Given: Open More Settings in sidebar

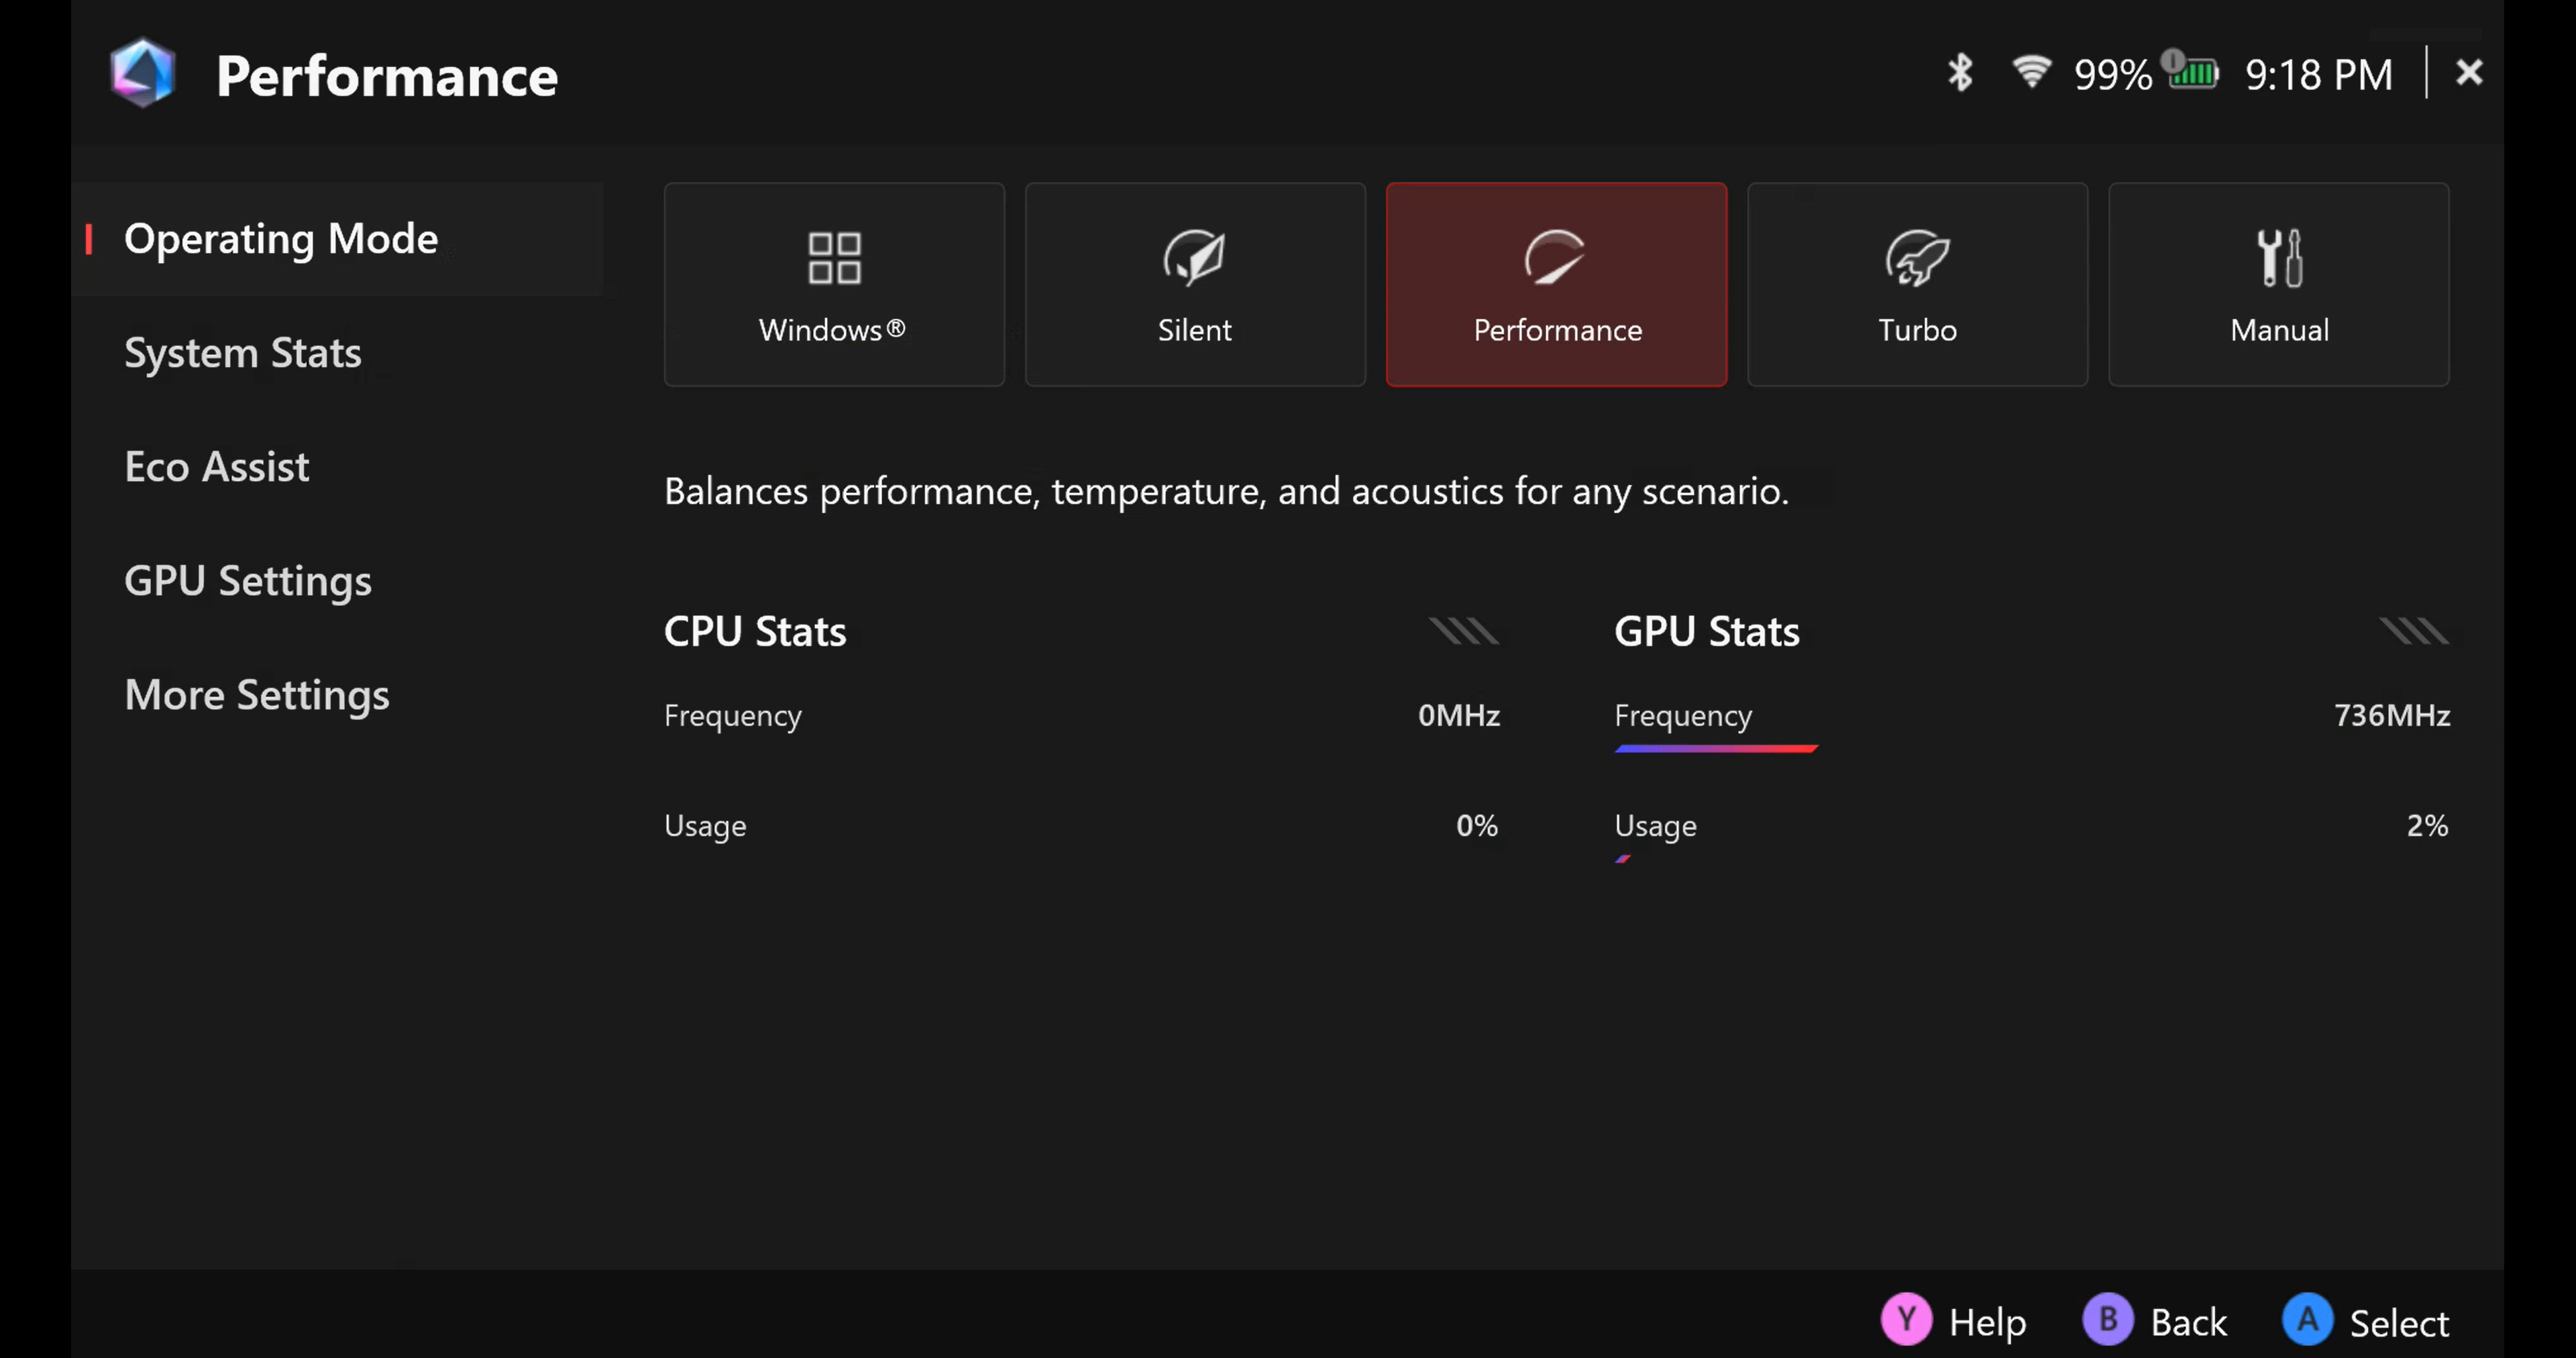Looking at the screenshot, I should (x=257, y=695).
